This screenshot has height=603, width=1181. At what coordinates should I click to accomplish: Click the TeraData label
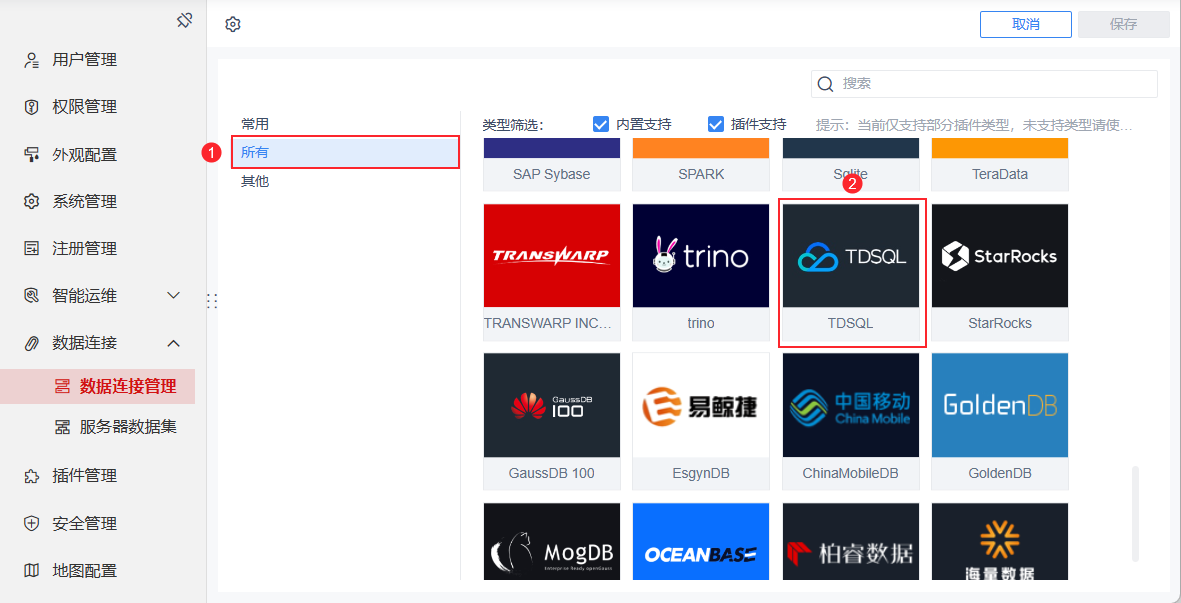(x=1000, y=174)
